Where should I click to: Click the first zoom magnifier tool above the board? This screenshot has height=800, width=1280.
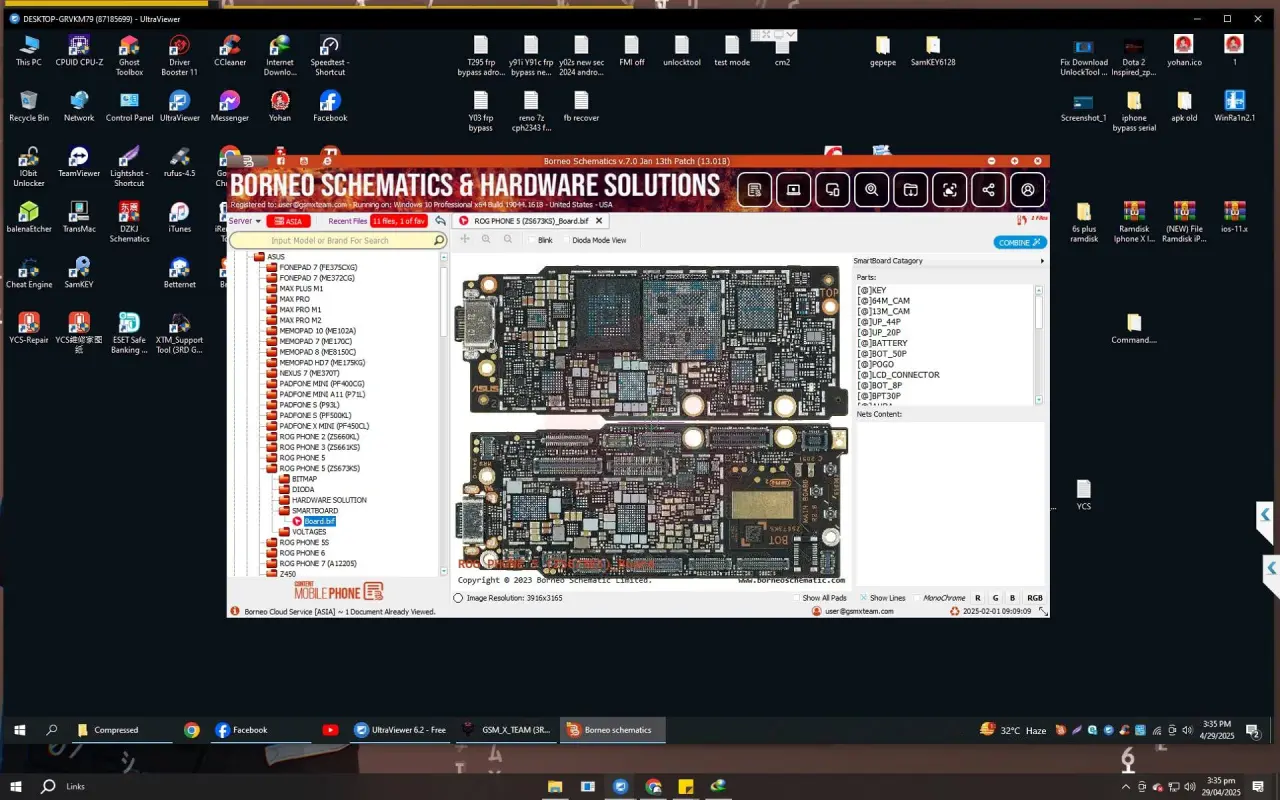point(486,240)
